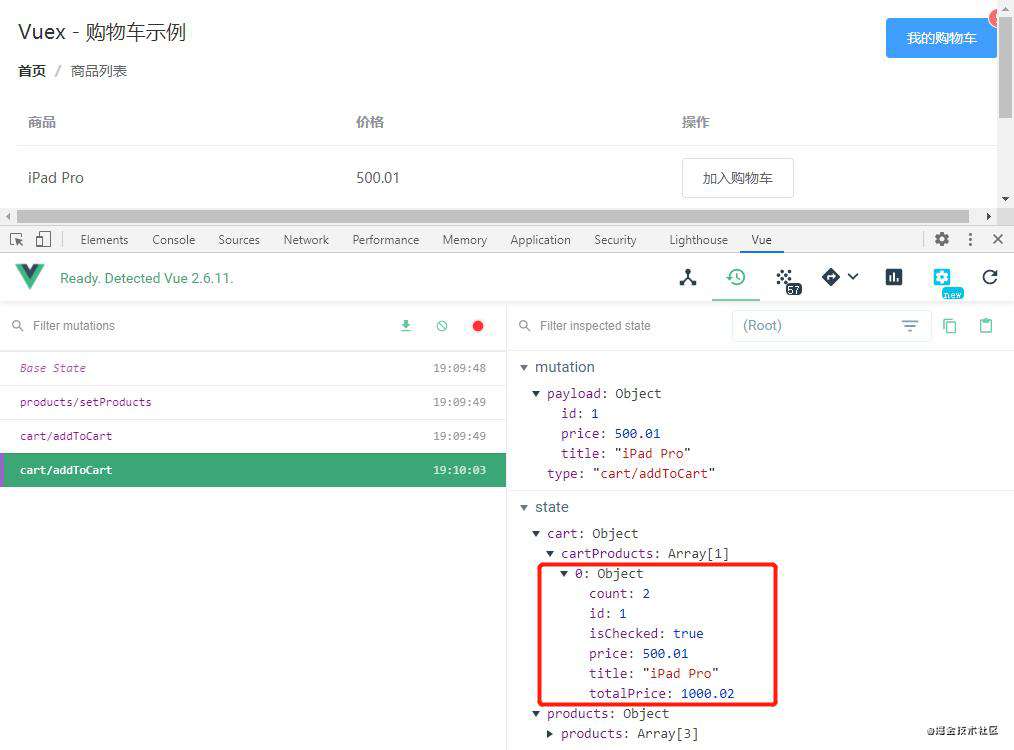Collapse the cartProducts: Array[1] node

[550, 554]
